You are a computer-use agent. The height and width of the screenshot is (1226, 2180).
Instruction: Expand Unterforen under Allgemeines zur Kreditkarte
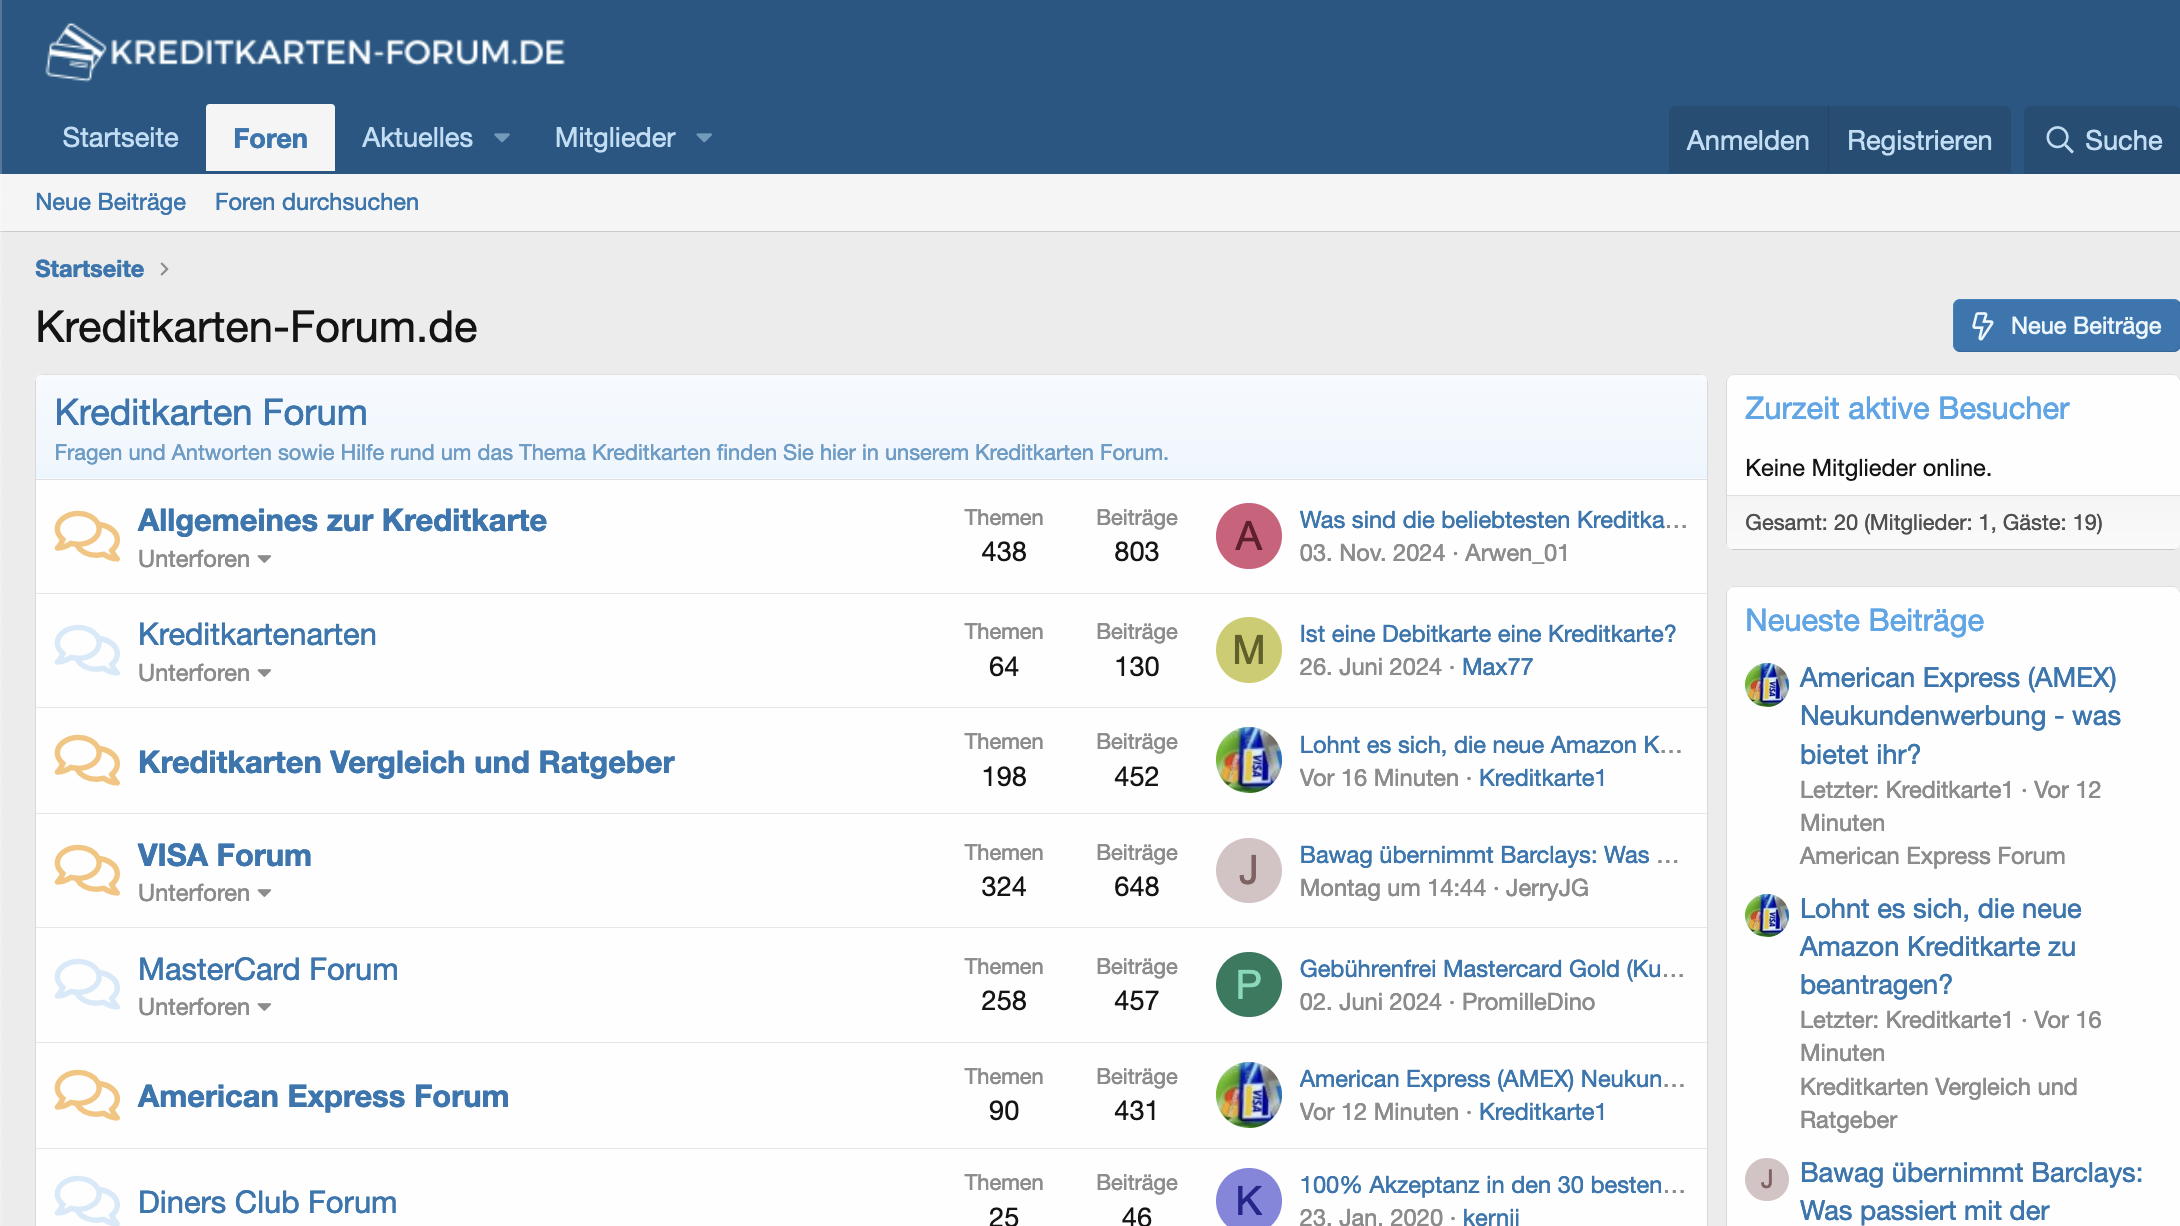[205, 559]
